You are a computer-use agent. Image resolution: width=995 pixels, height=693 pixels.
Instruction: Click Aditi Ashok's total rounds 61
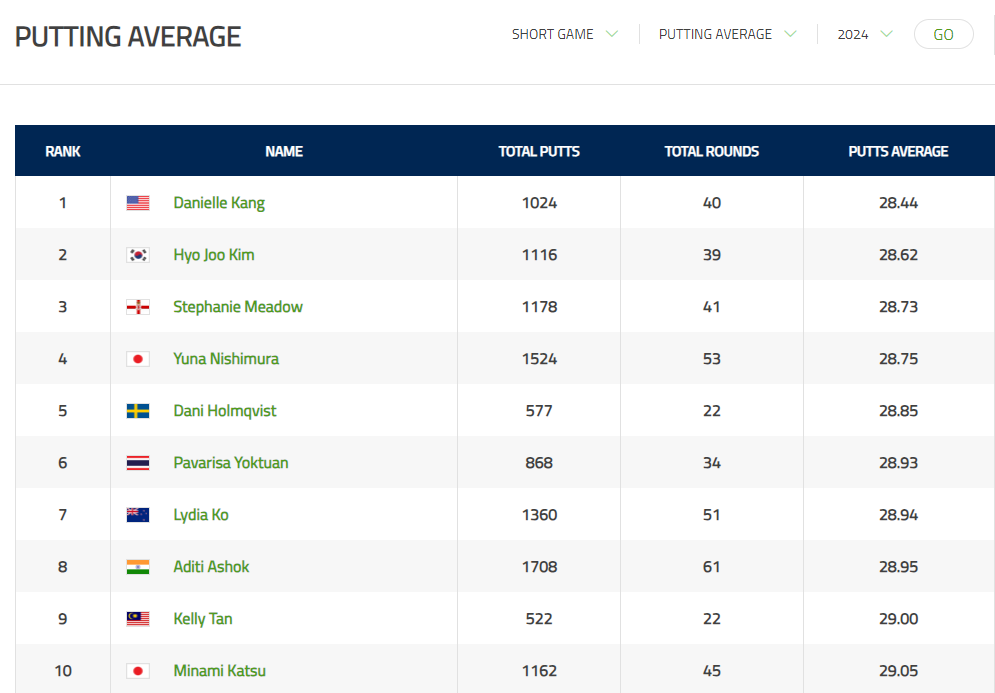pos(711,567)
